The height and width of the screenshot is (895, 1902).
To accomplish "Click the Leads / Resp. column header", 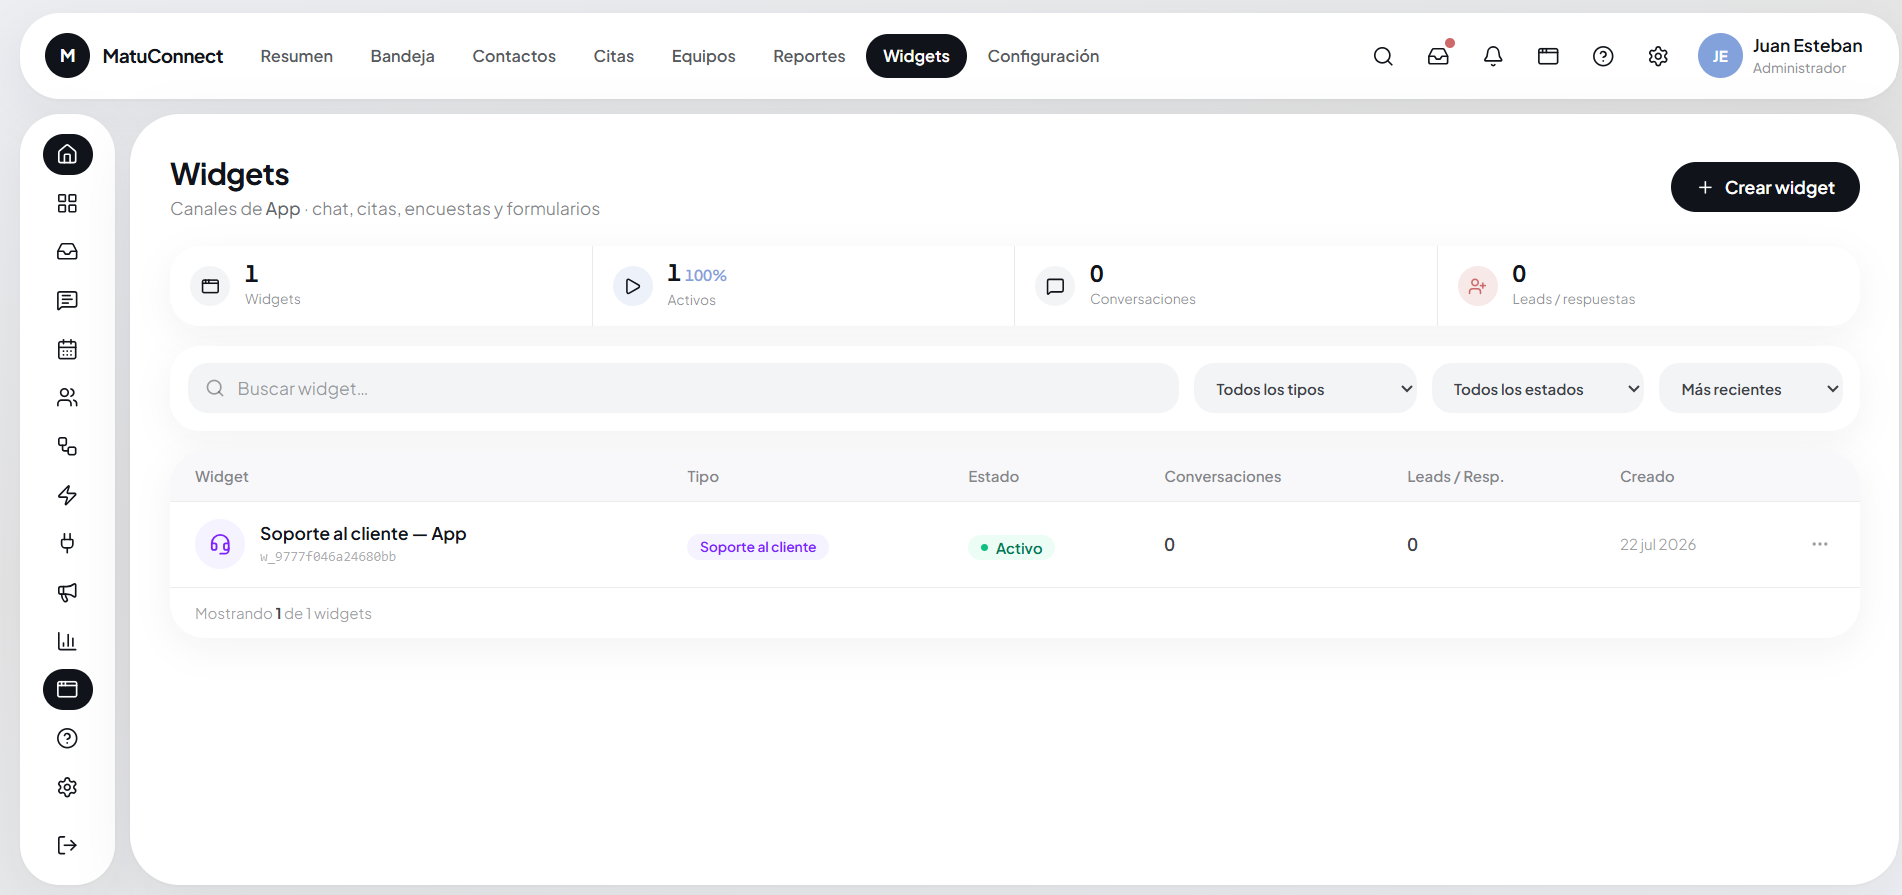I will (1455, 477).
